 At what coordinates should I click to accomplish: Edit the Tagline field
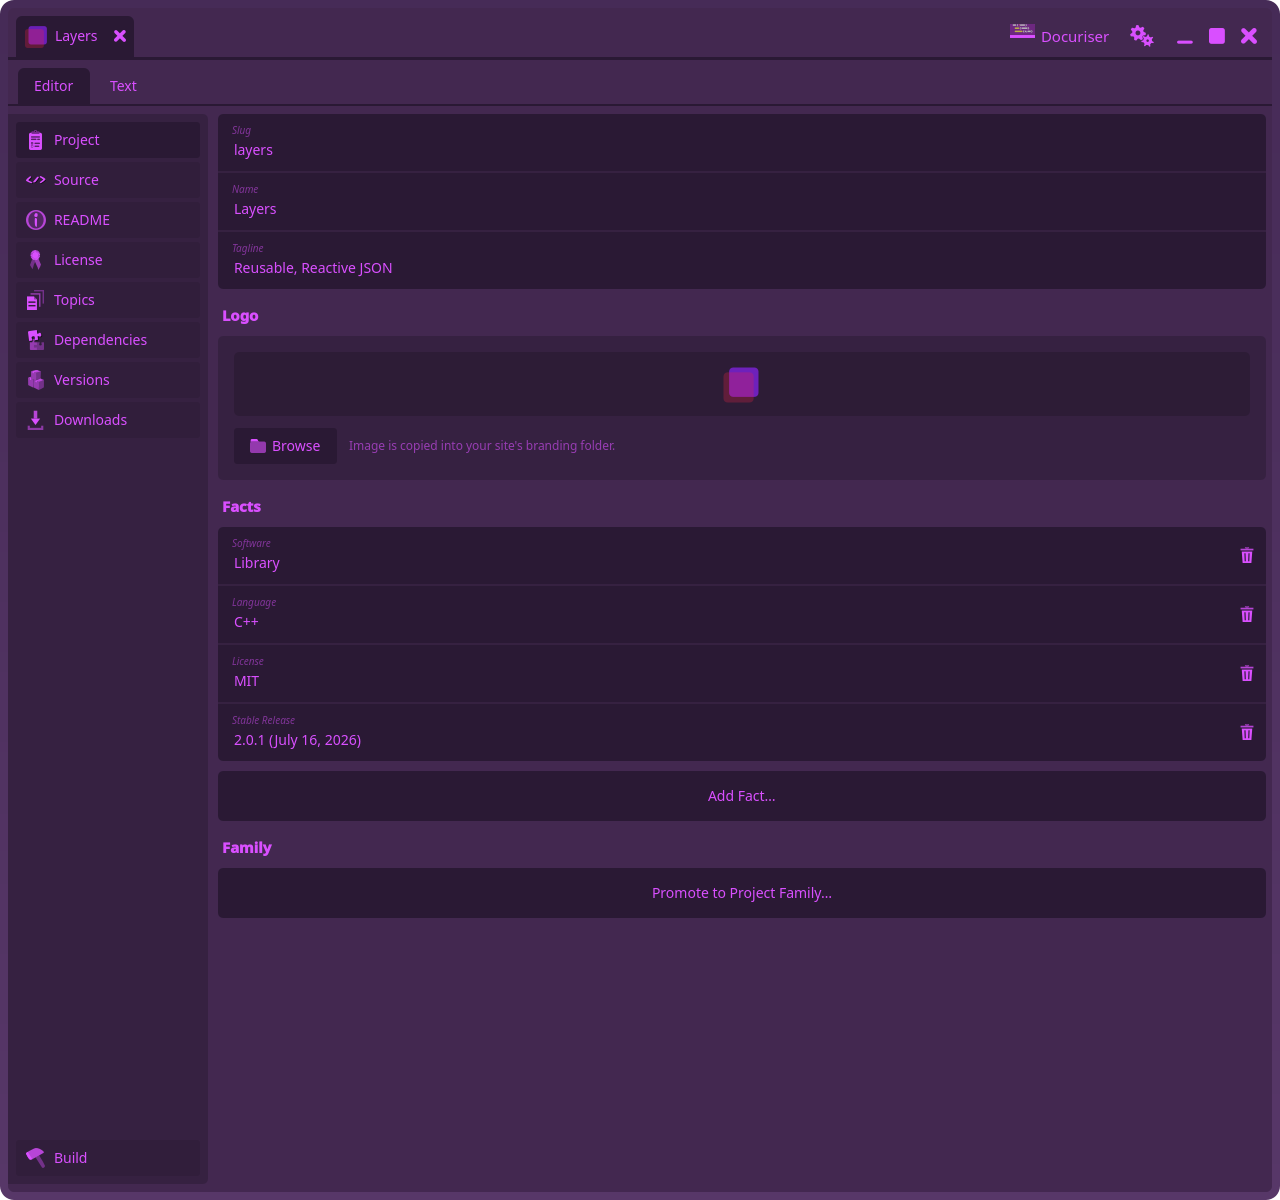pos(742,261)
